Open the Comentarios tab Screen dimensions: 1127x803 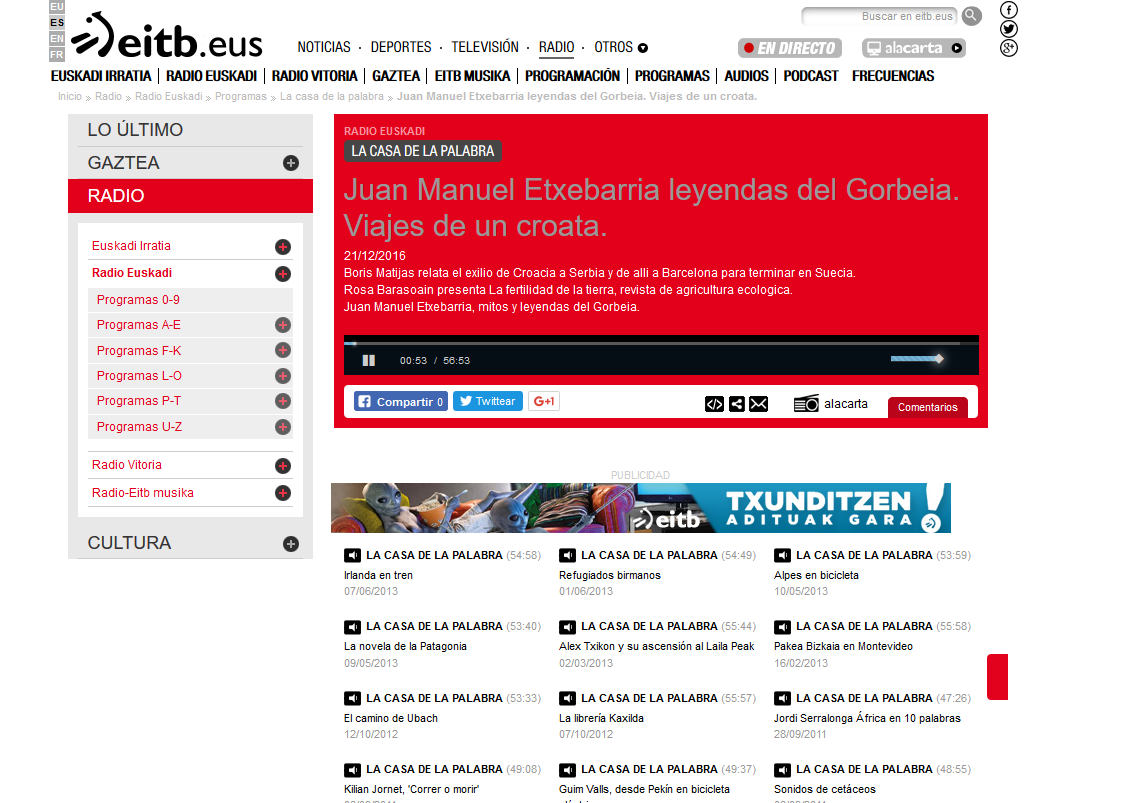click(x=927, y=407)
